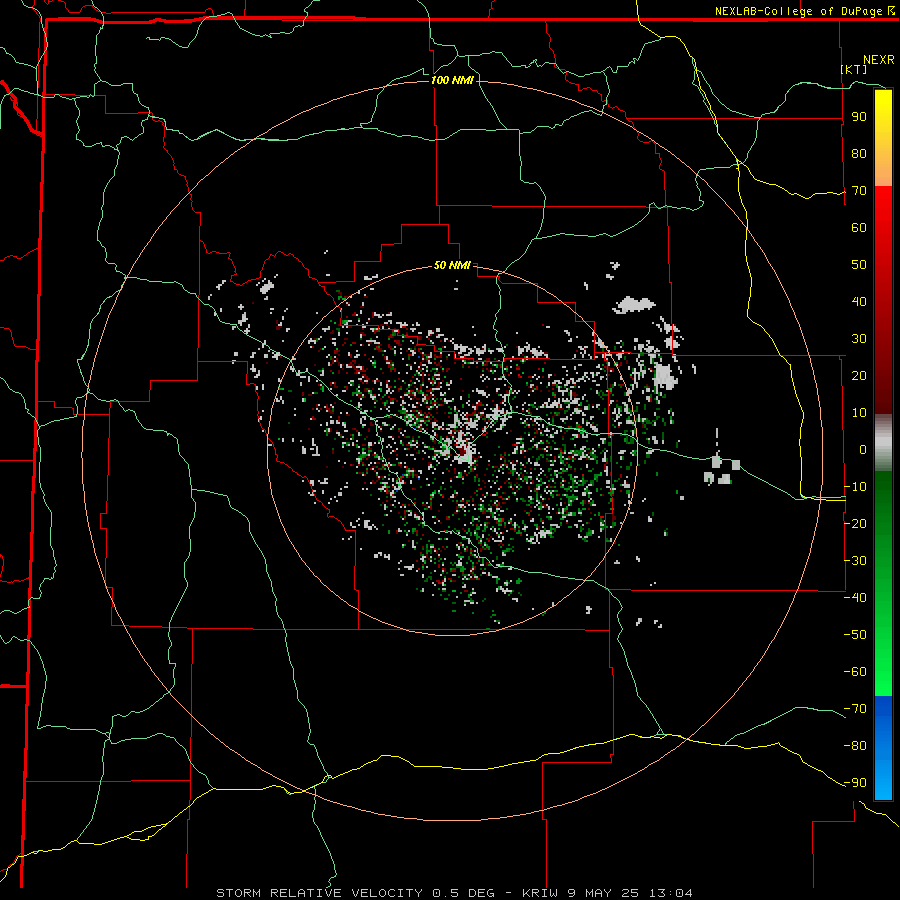Click the -10 value on velocity scale
The width and height of the screenshot is (900, 900).
(855, 487)
